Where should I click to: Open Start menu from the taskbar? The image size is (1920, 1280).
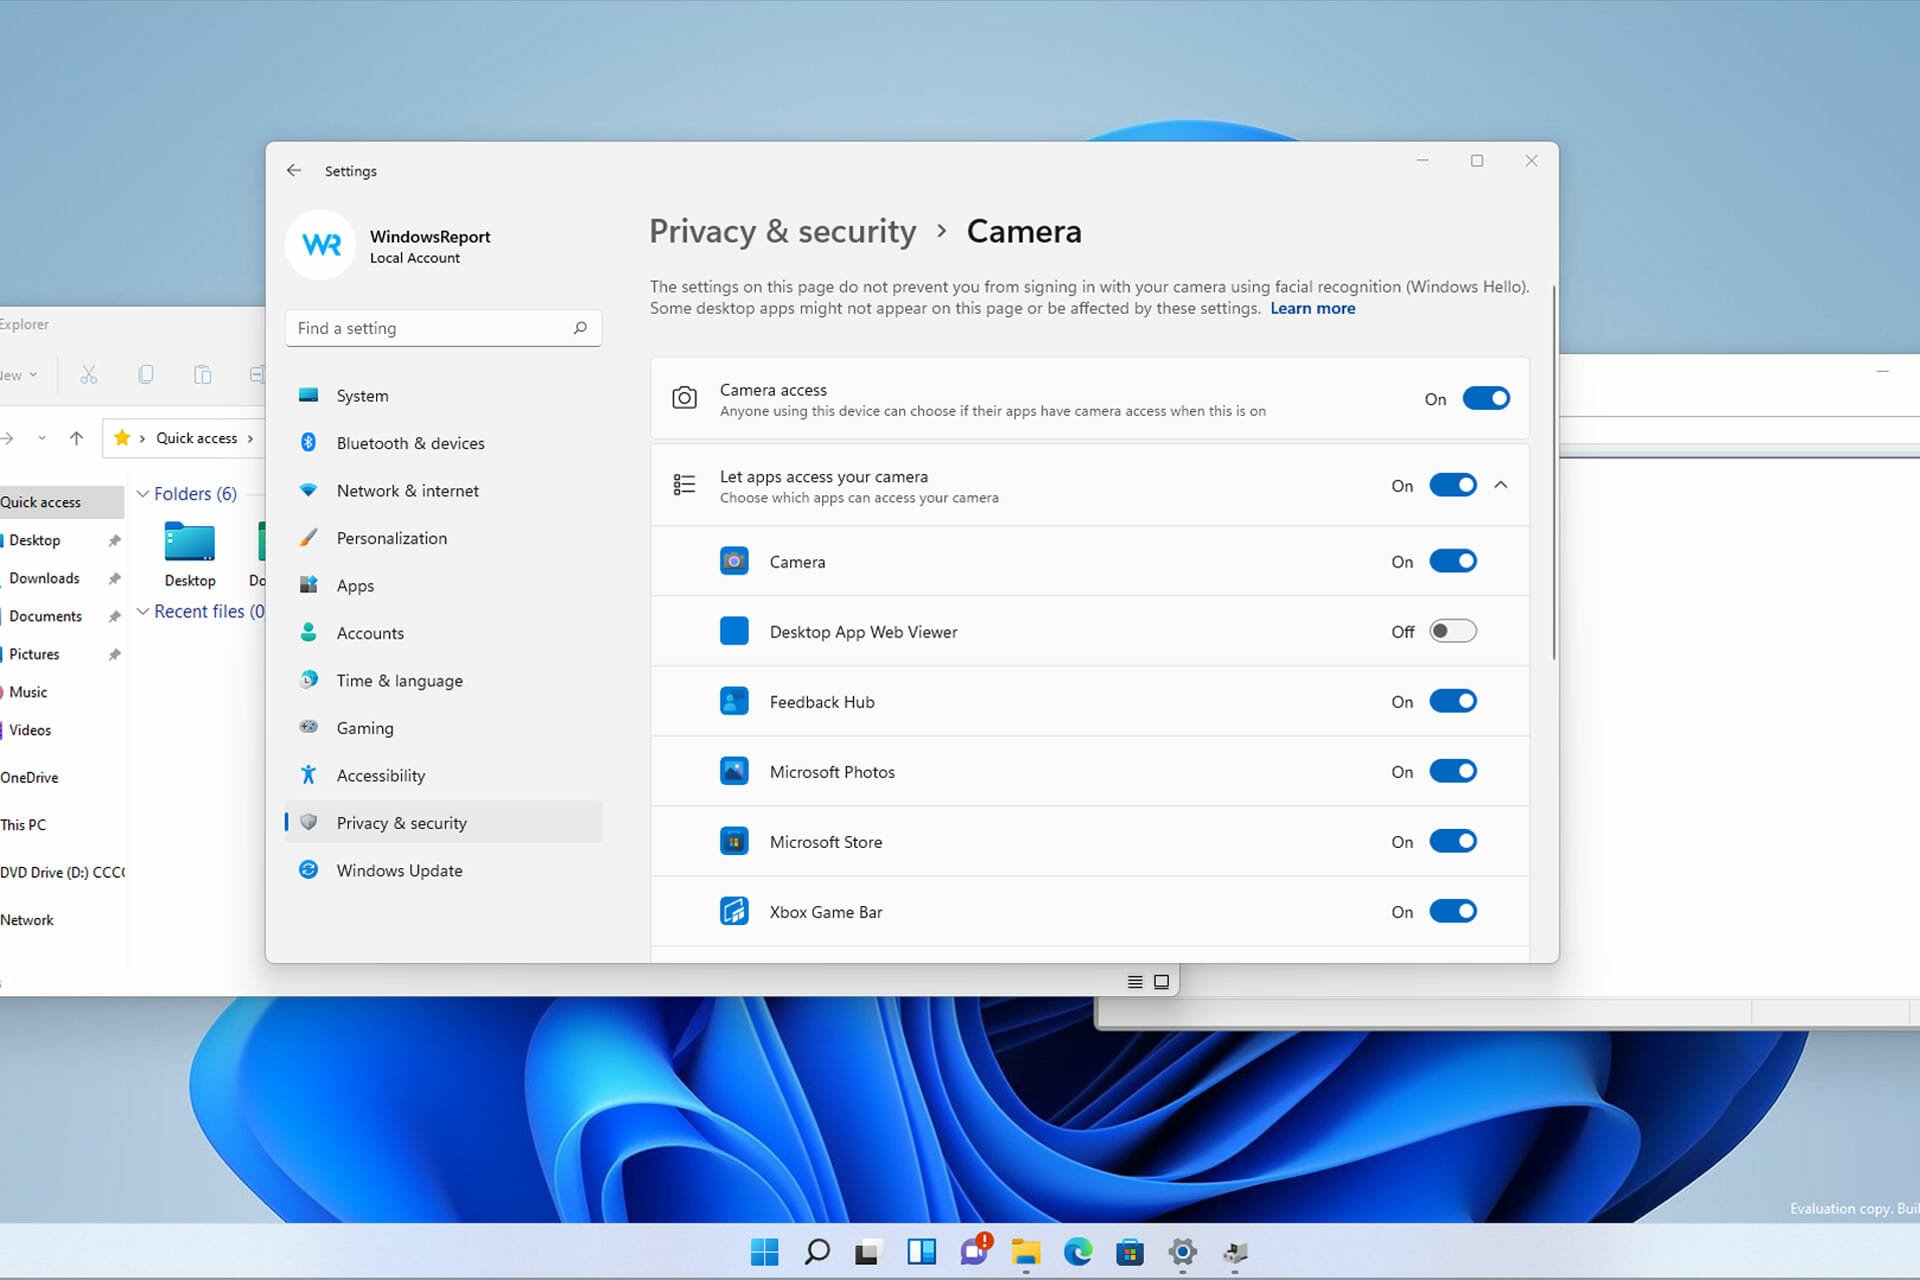pos(764,1252)
